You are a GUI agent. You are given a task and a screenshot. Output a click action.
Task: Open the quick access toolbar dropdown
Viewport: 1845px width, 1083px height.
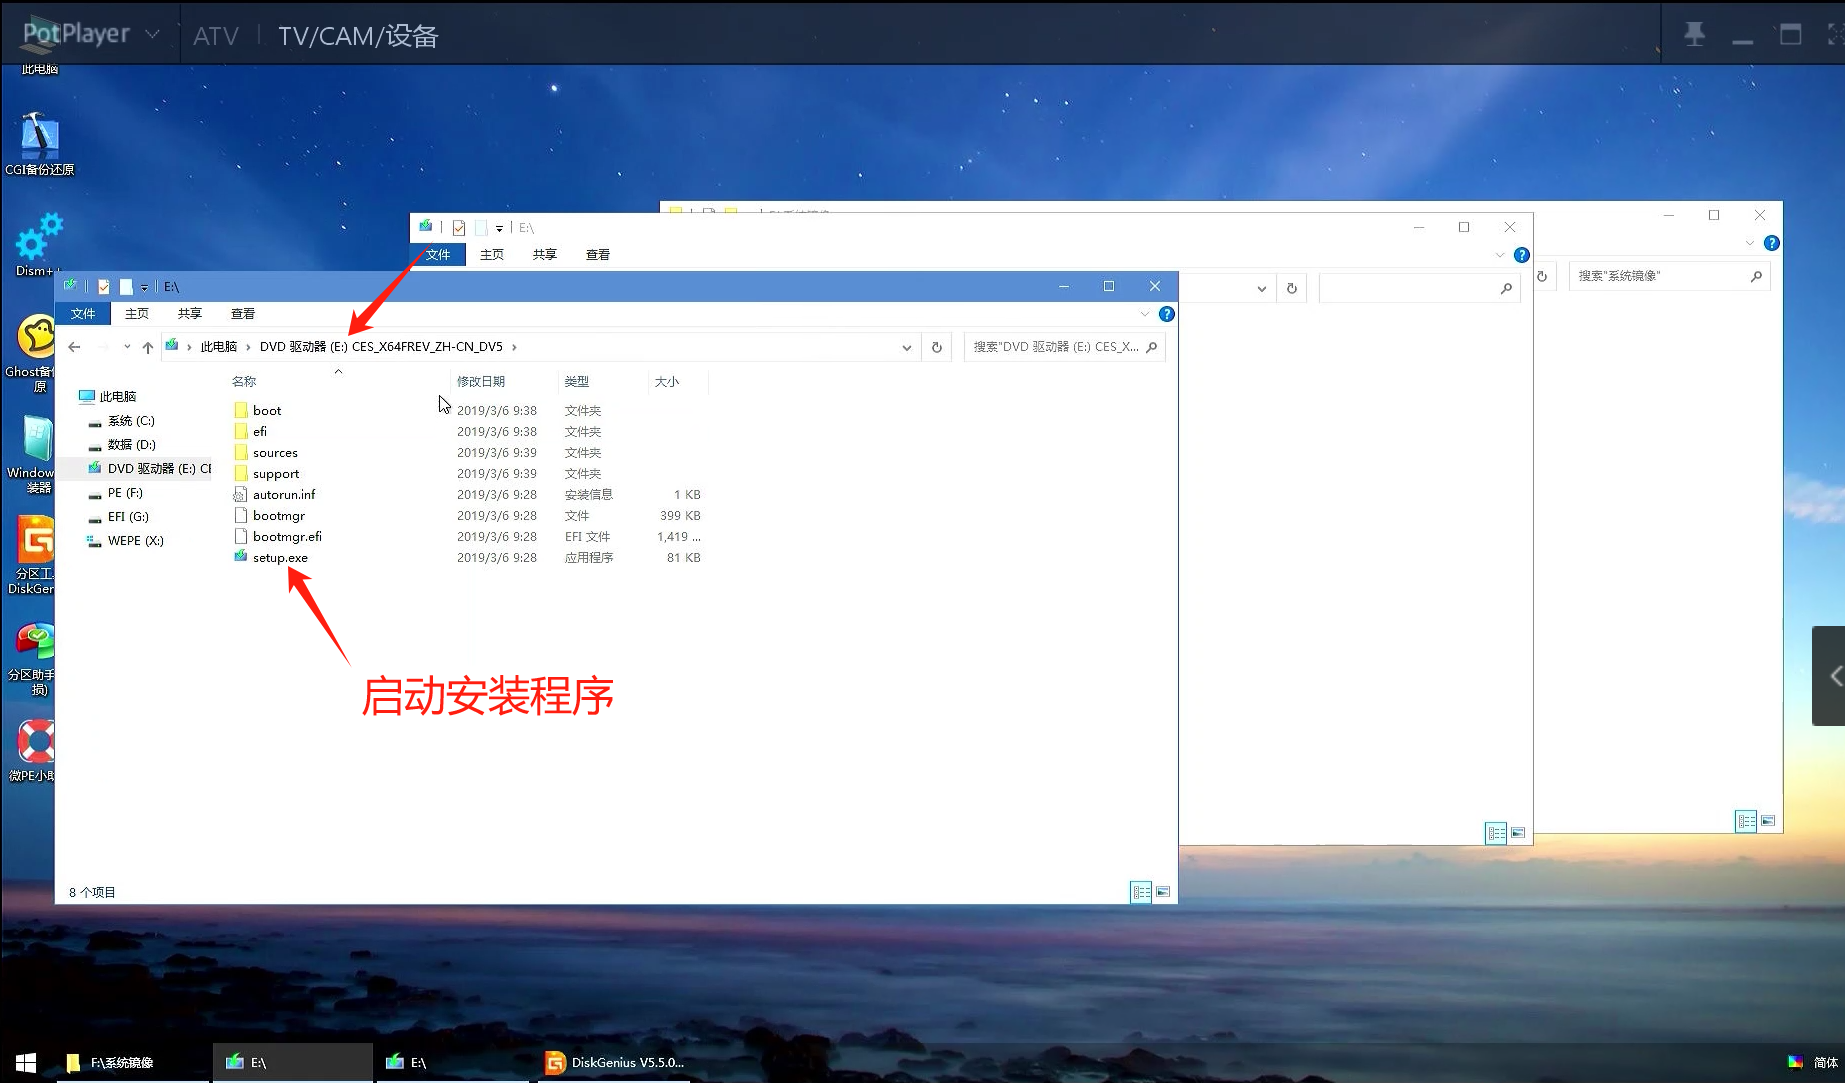(x=144, y=287)
